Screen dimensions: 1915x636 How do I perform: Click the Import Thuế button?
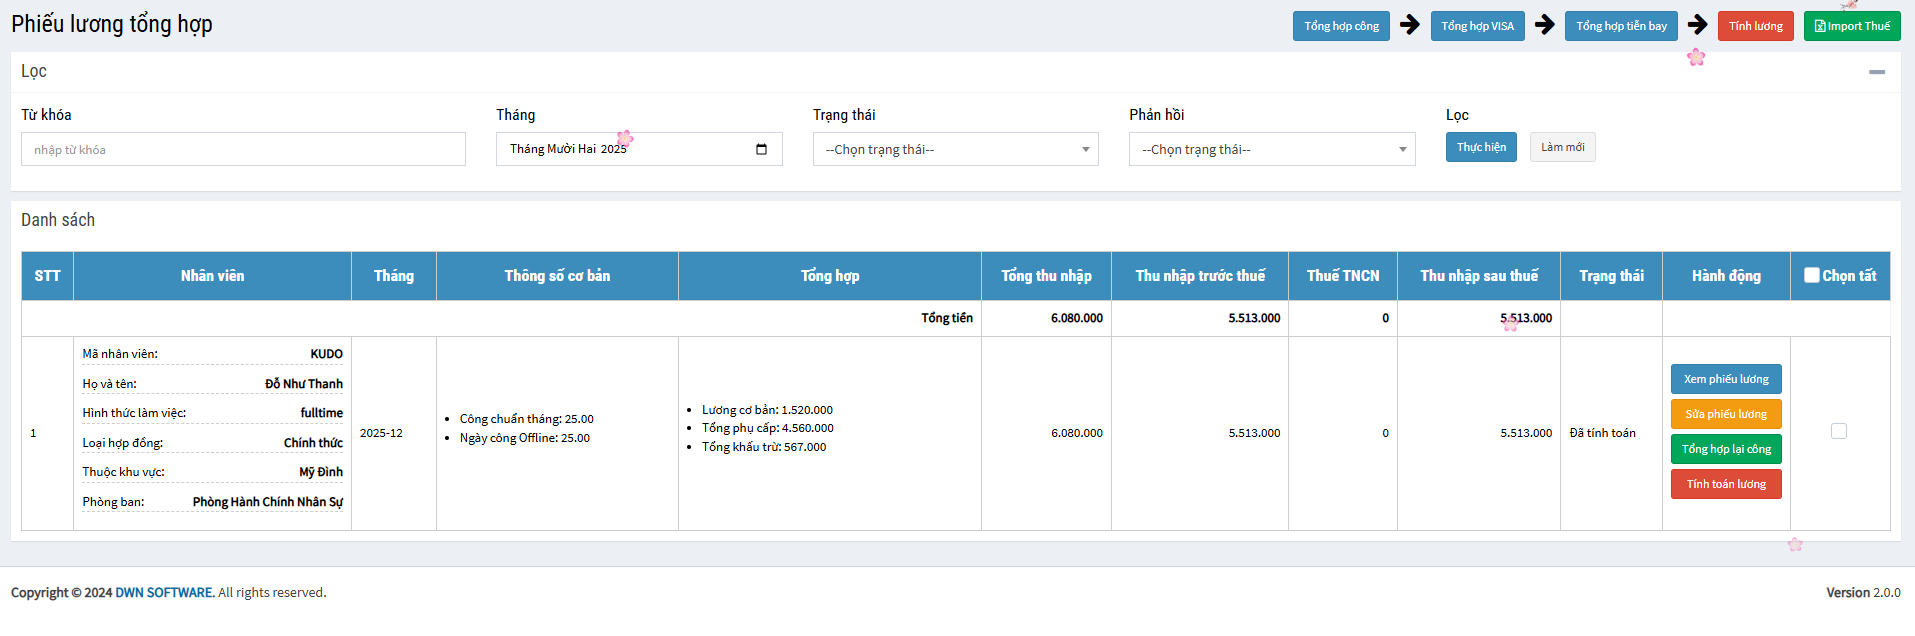(x=1851, y=26)
